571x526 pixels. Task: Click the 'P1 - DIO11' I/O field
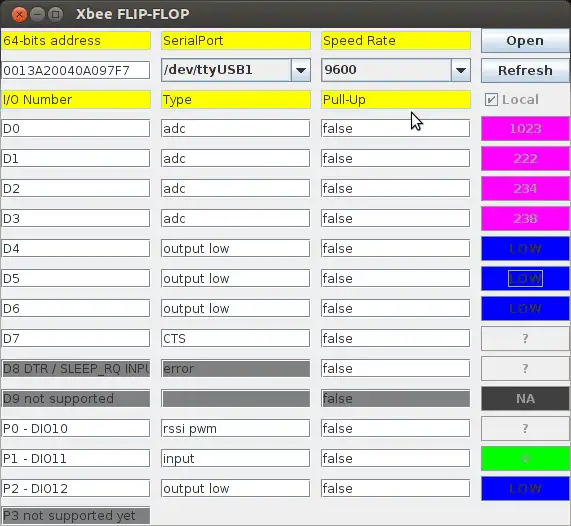(x=76, y=458)
